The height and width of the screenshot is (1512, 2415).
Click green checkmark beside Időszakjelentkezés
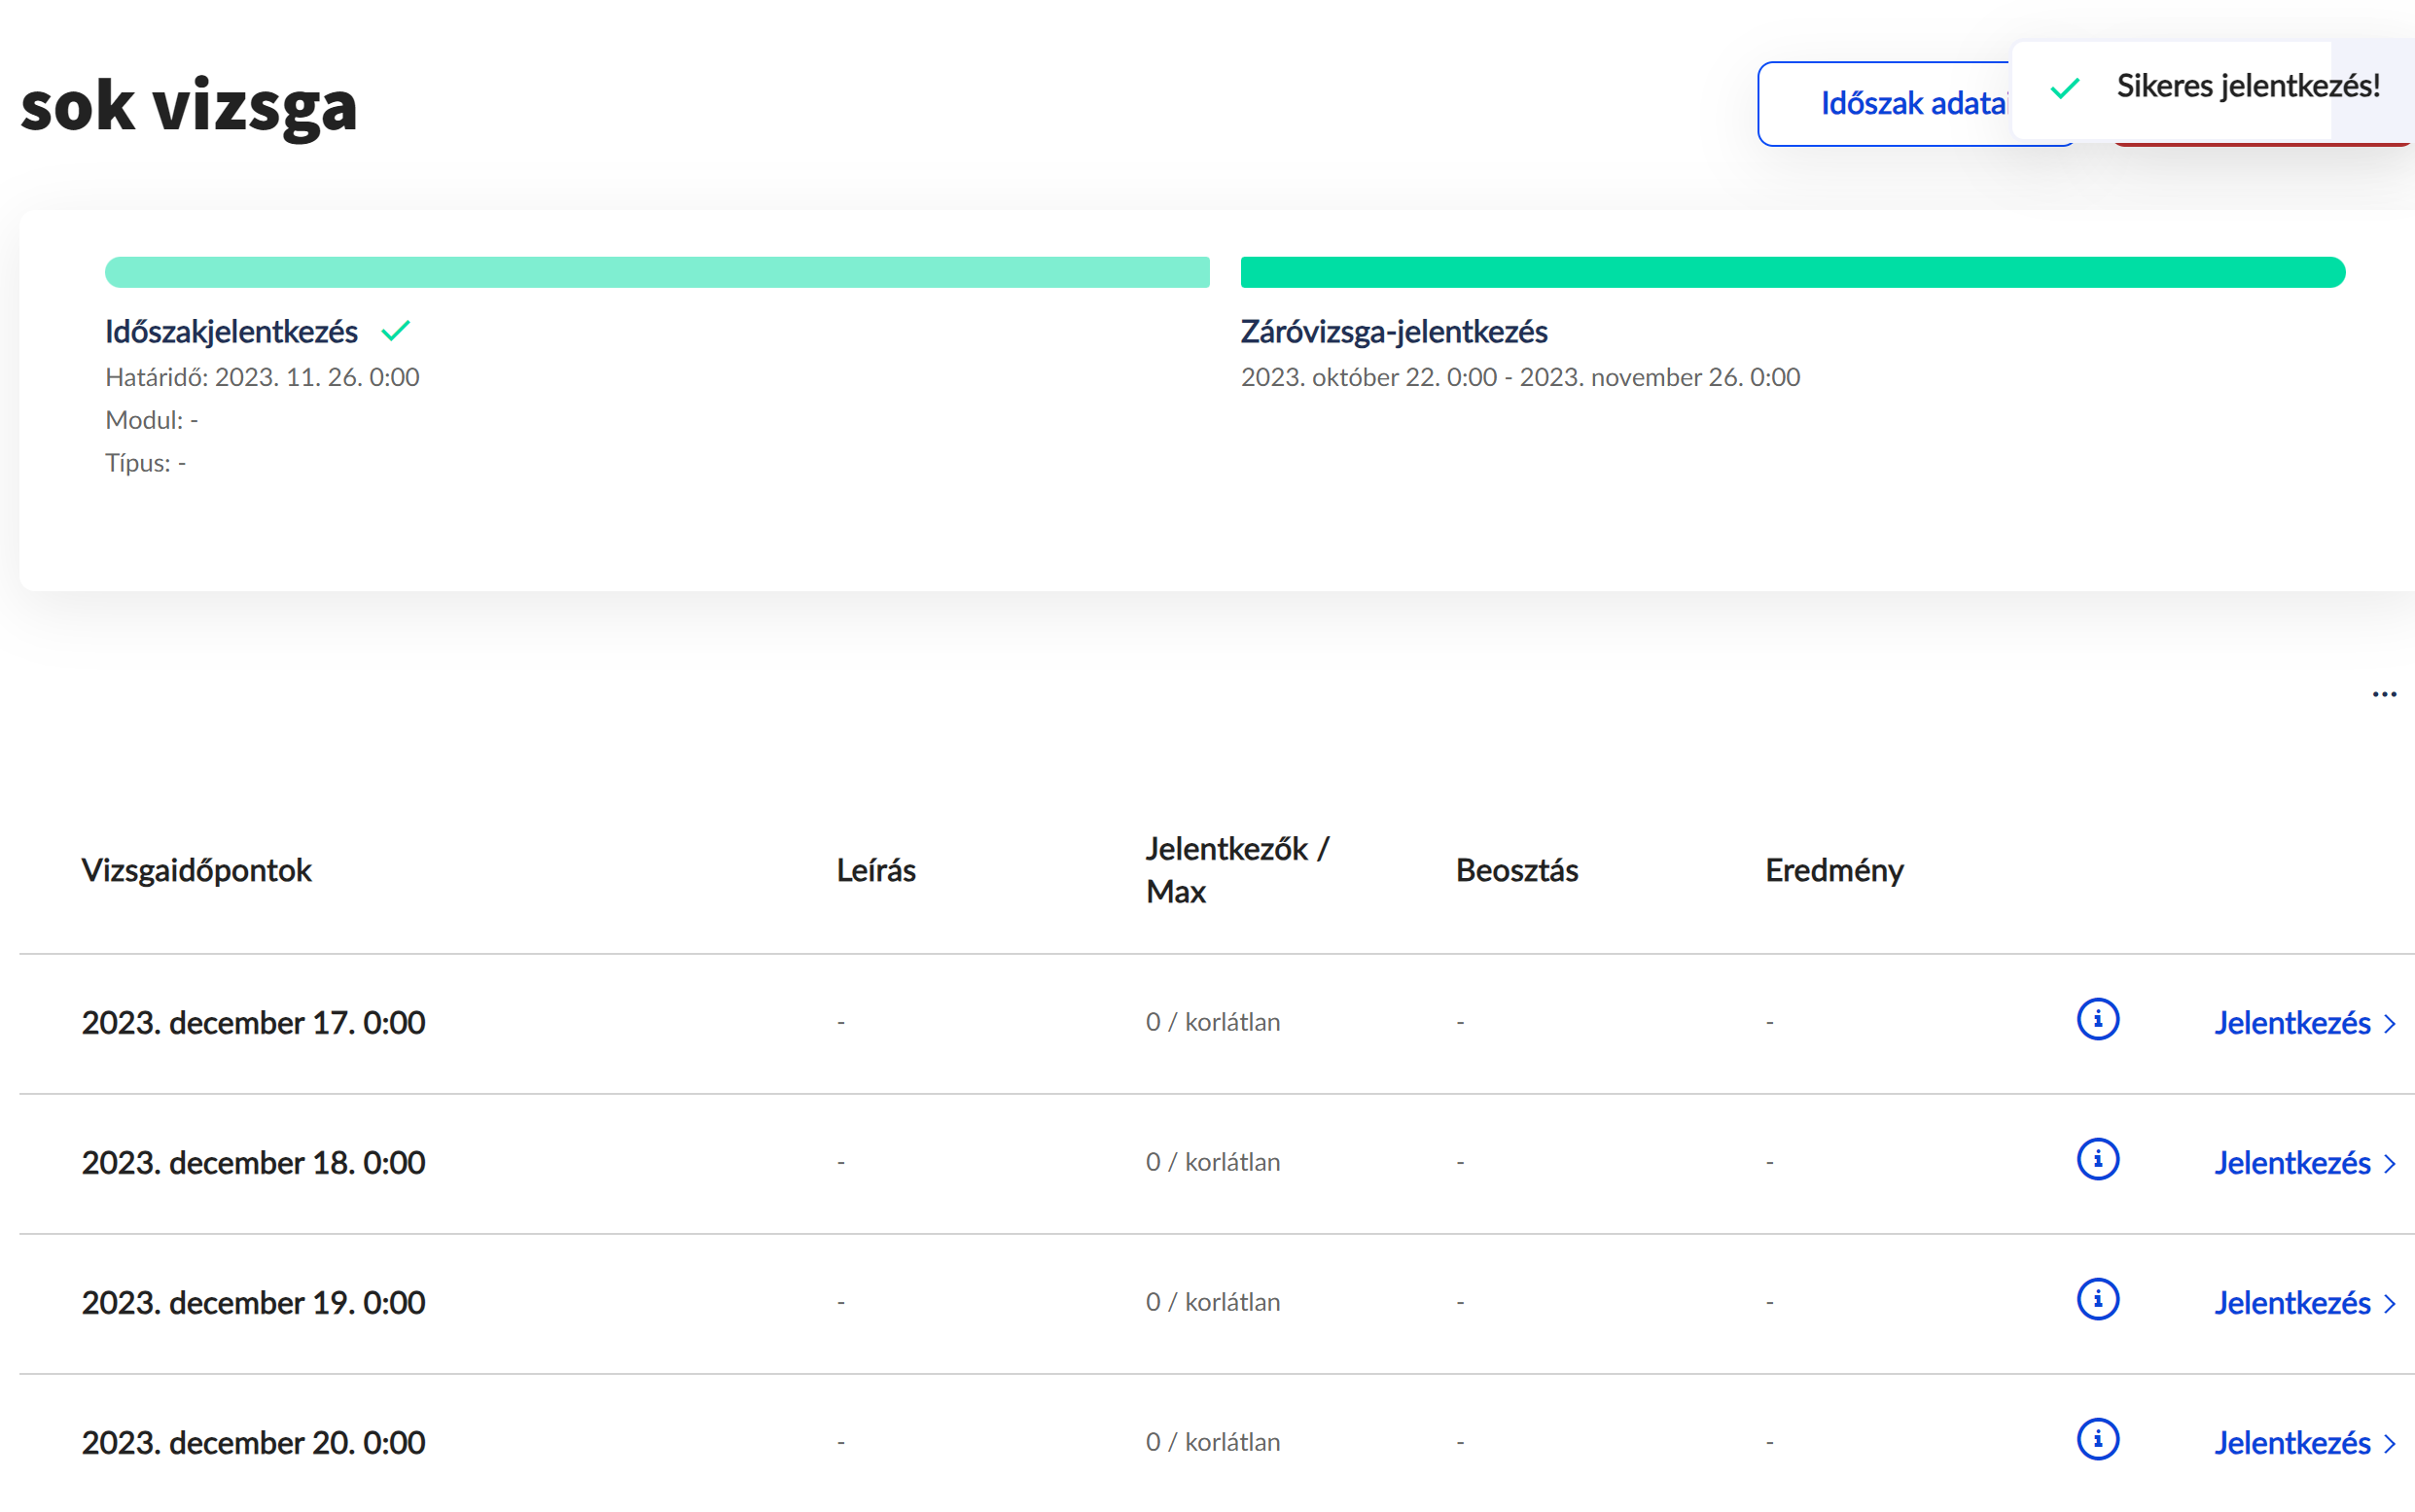pos(396,331)
